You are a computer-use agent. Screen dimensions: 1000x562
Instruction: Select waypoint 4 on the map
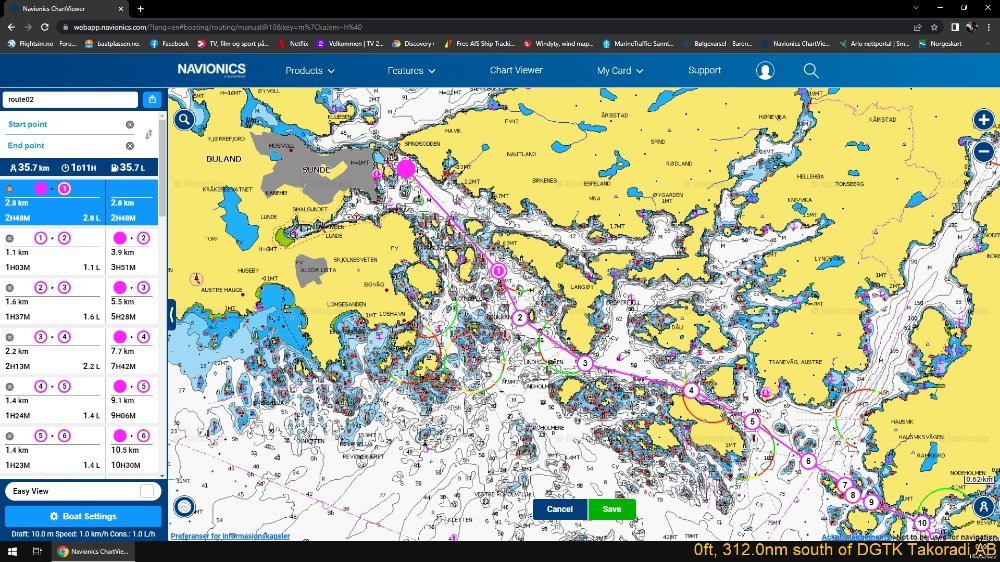[691, 390]
